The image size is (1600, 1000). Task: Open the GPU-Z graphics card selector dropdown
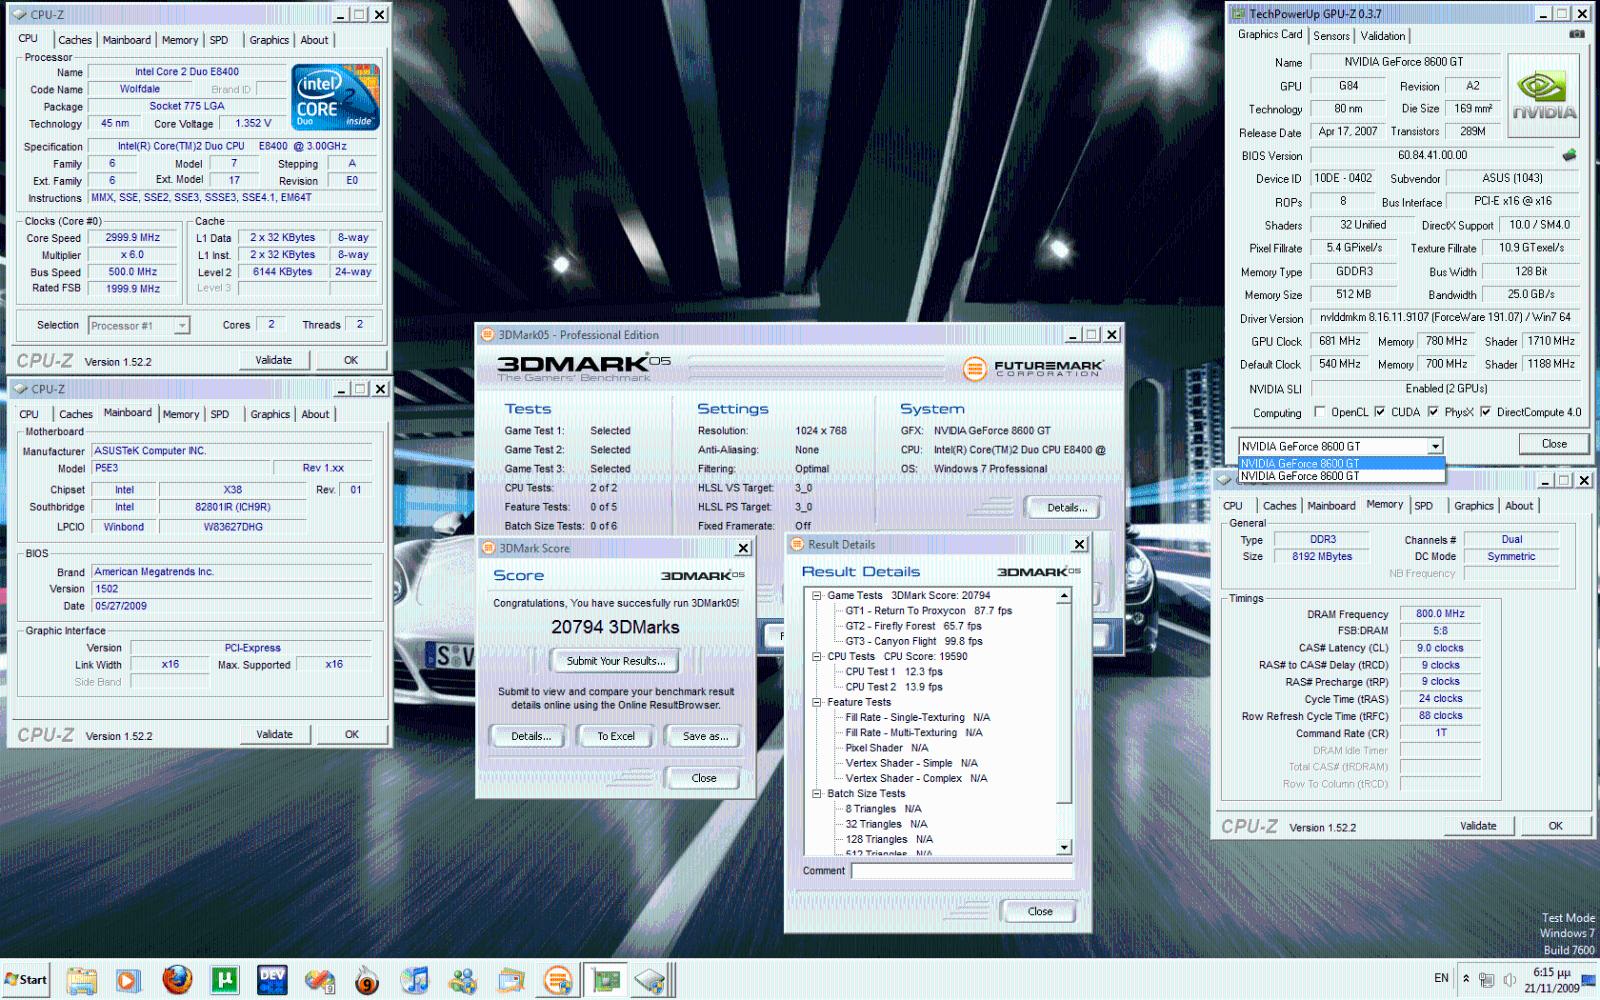[1435, 446]
